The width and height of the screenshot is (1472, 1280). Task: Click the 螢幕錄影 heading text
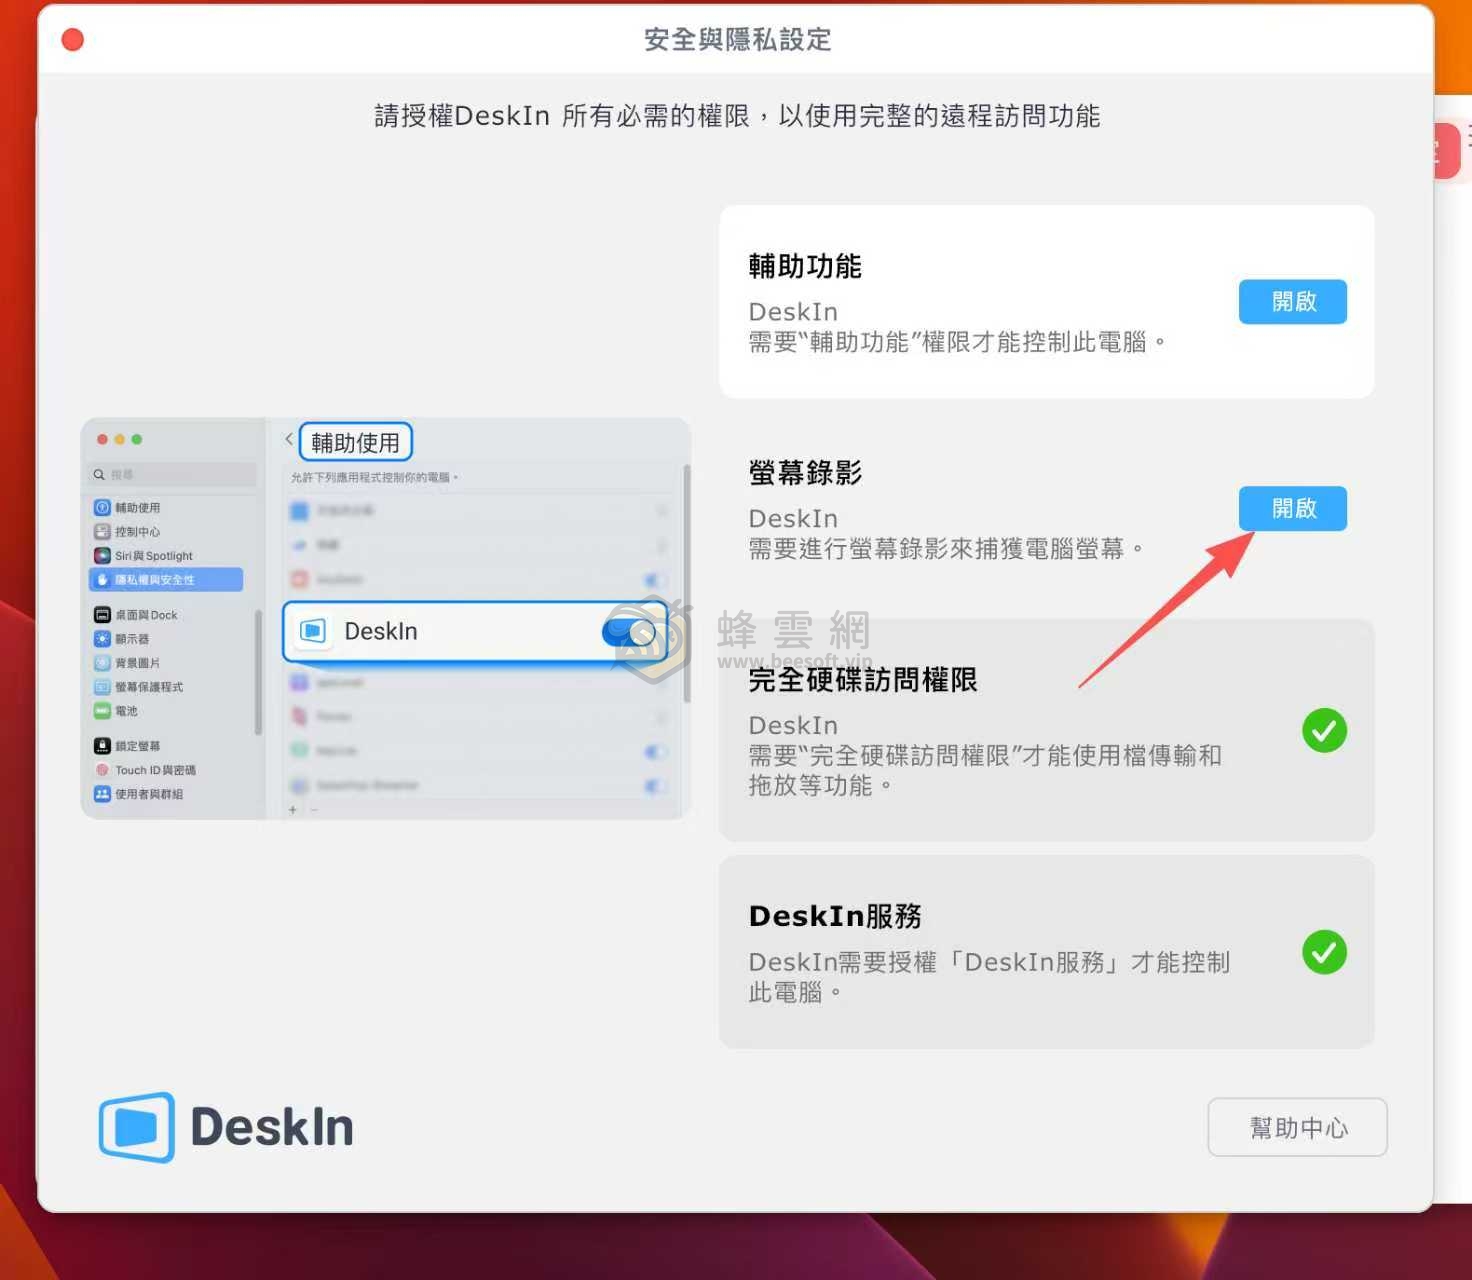(805, 472)
